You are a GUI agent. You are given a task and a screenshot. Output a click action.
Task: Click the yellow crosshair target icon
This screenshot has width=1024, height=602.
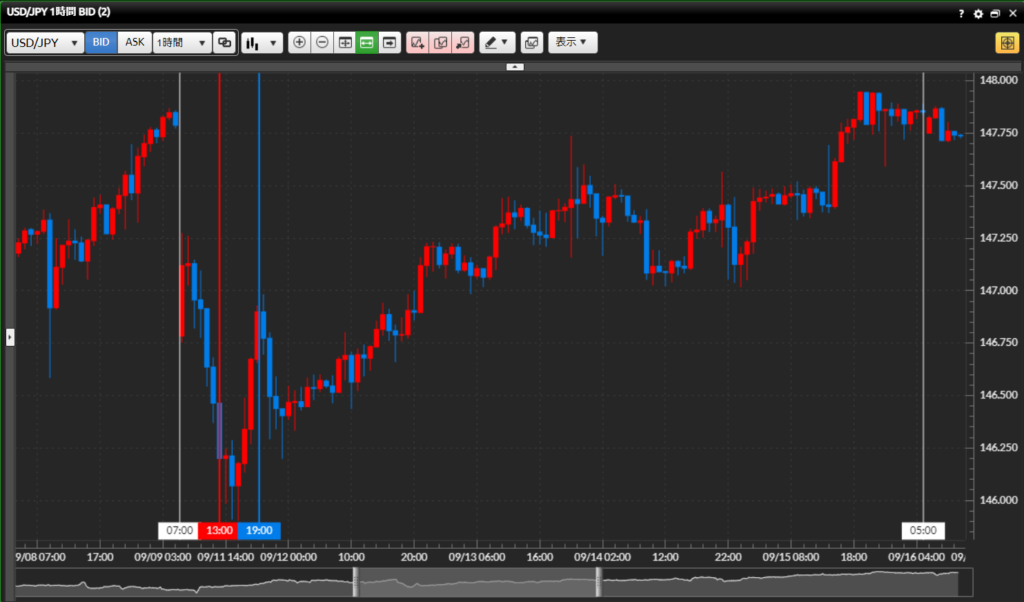[x=1005, y=43]
